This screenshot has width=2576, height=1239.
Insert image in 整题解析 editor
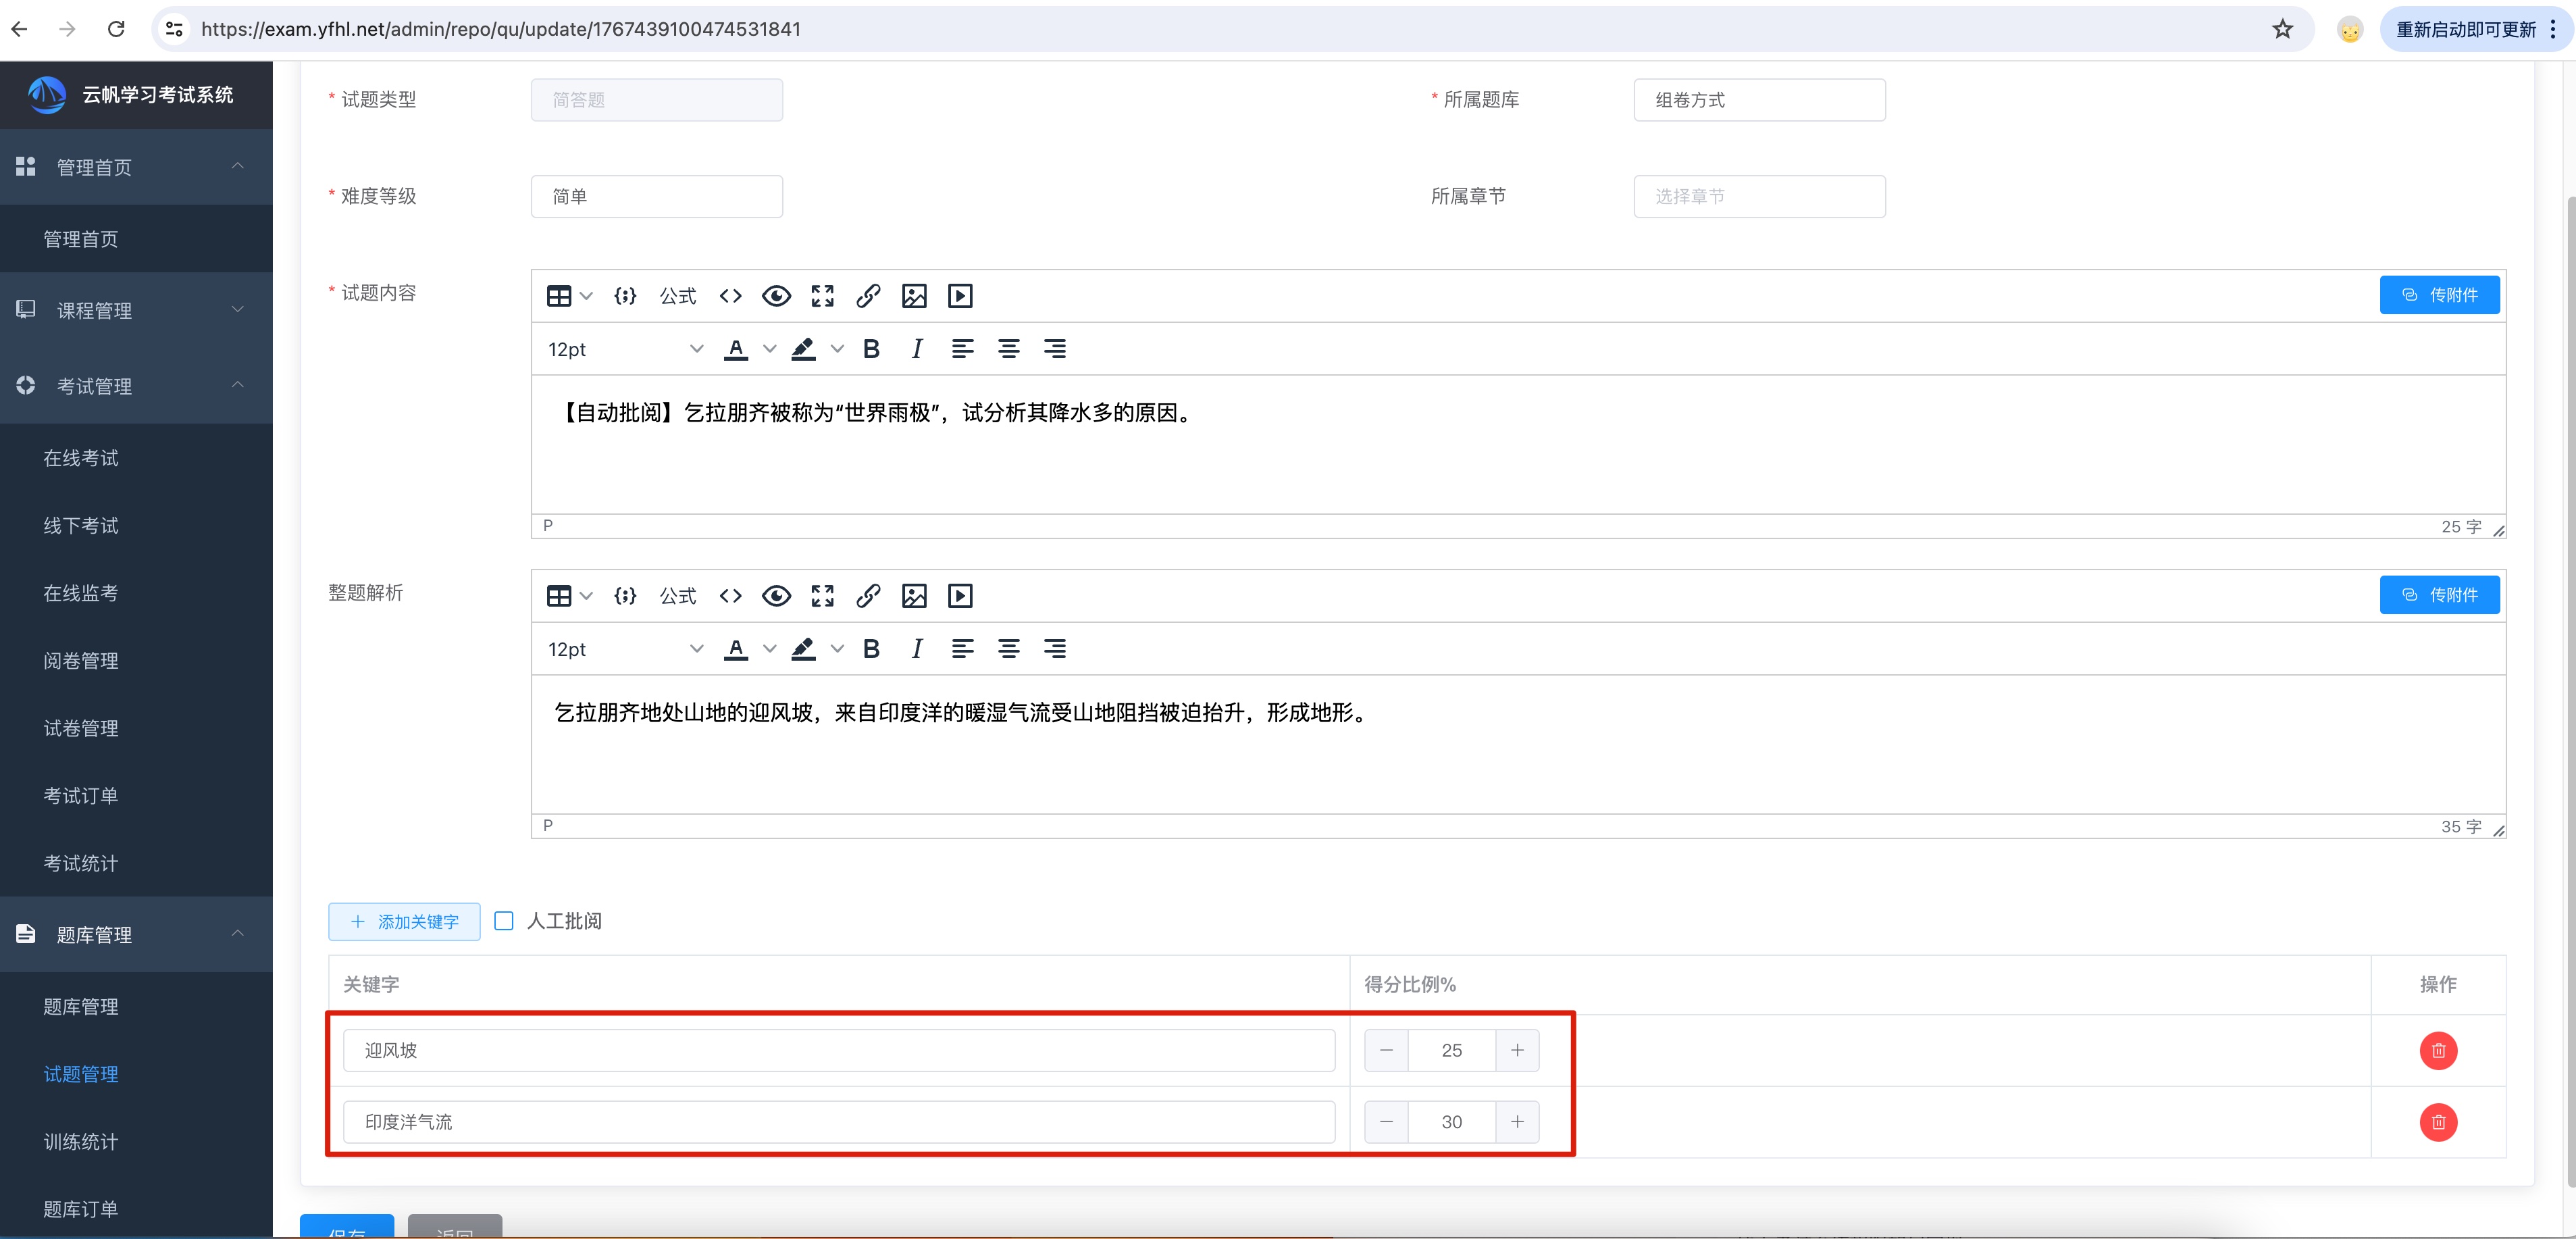pos(914,596)
